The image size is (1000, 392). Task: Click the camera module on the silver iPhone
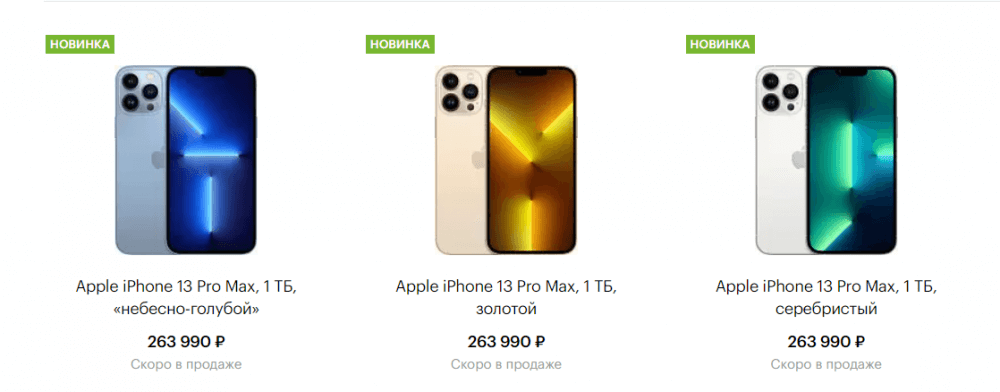(780, 91)
